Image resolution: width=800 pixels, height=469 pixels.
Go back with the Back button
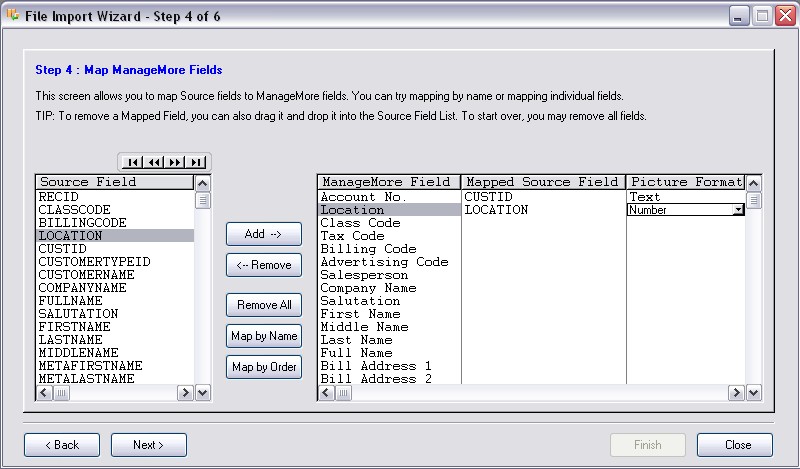click(x=62, y=445)
